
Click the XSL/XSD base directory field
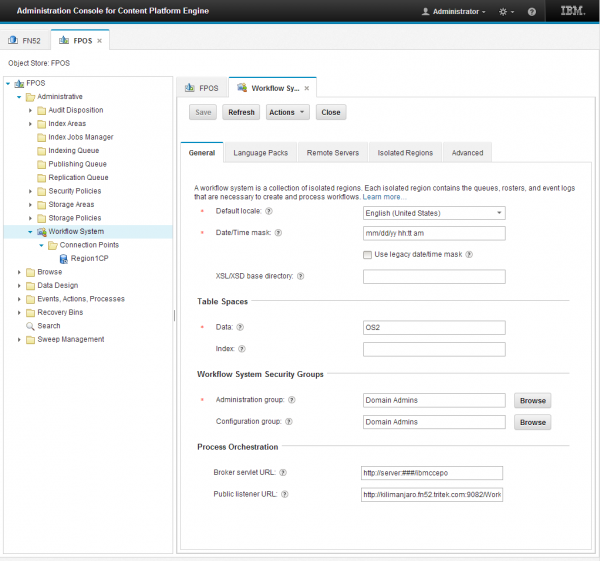tap(434, 277)
